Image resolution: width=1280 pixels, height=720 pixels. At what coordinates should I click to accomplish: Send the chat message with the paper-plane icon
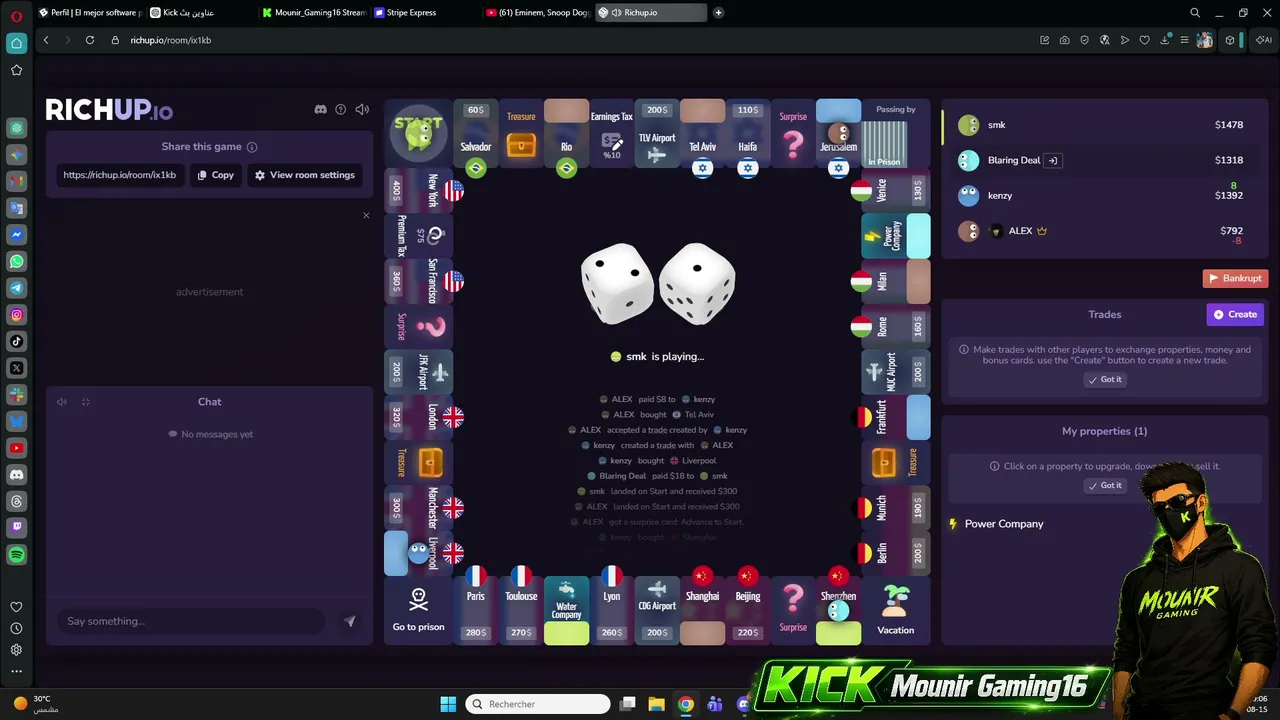(349, 621)
